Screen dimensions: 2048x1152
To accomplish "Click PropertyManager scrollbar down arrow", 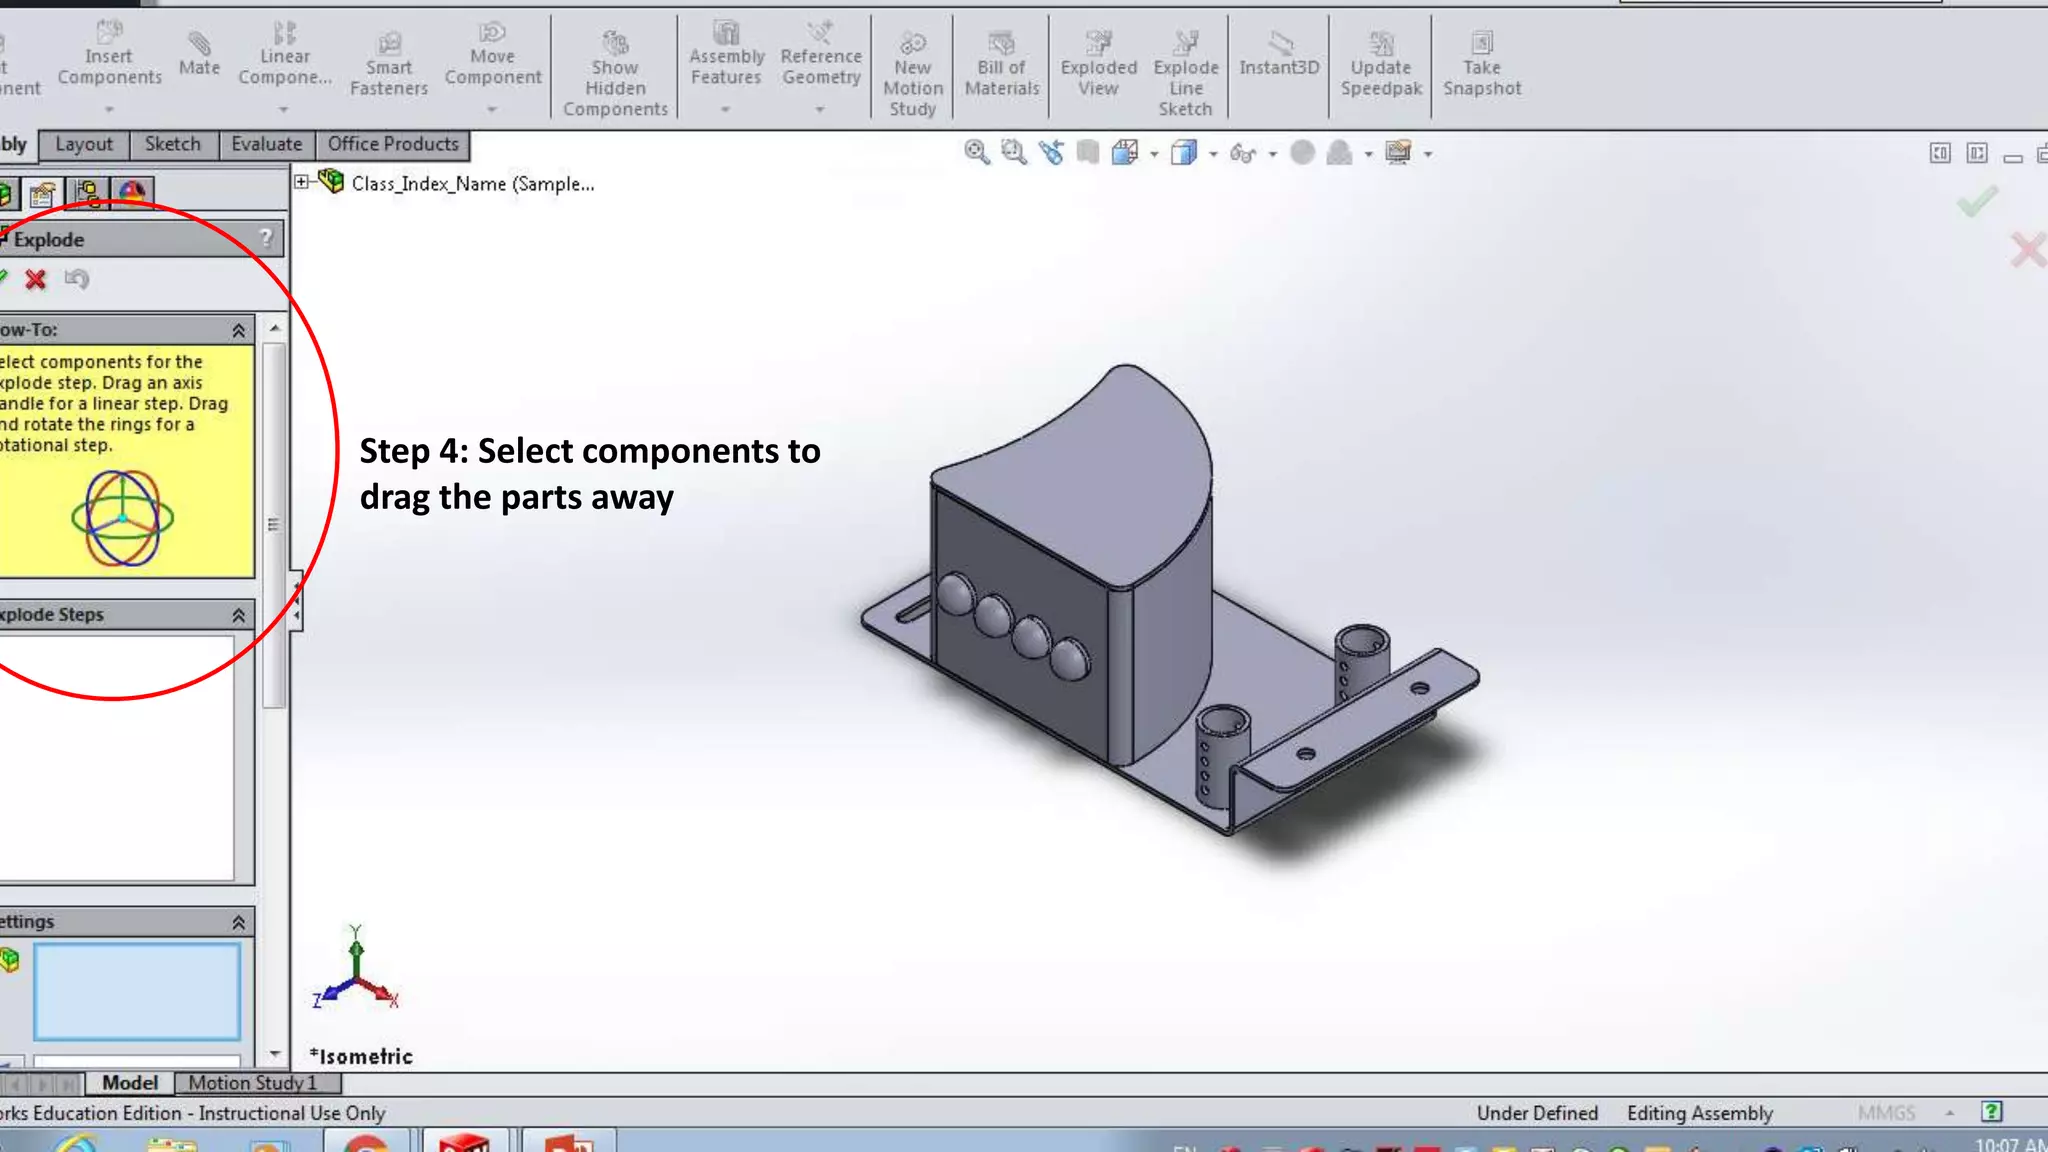I will (275, 1054).
